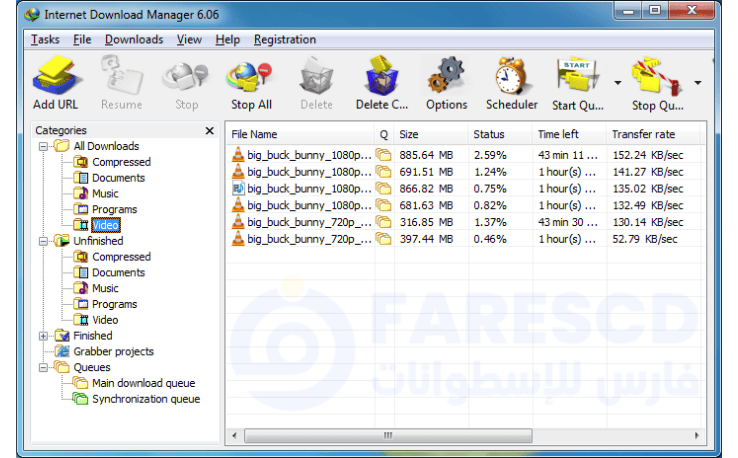This screenshot has height=458, width=738.
Task: Collapse the All Downloads tree node
Action: 43,146
